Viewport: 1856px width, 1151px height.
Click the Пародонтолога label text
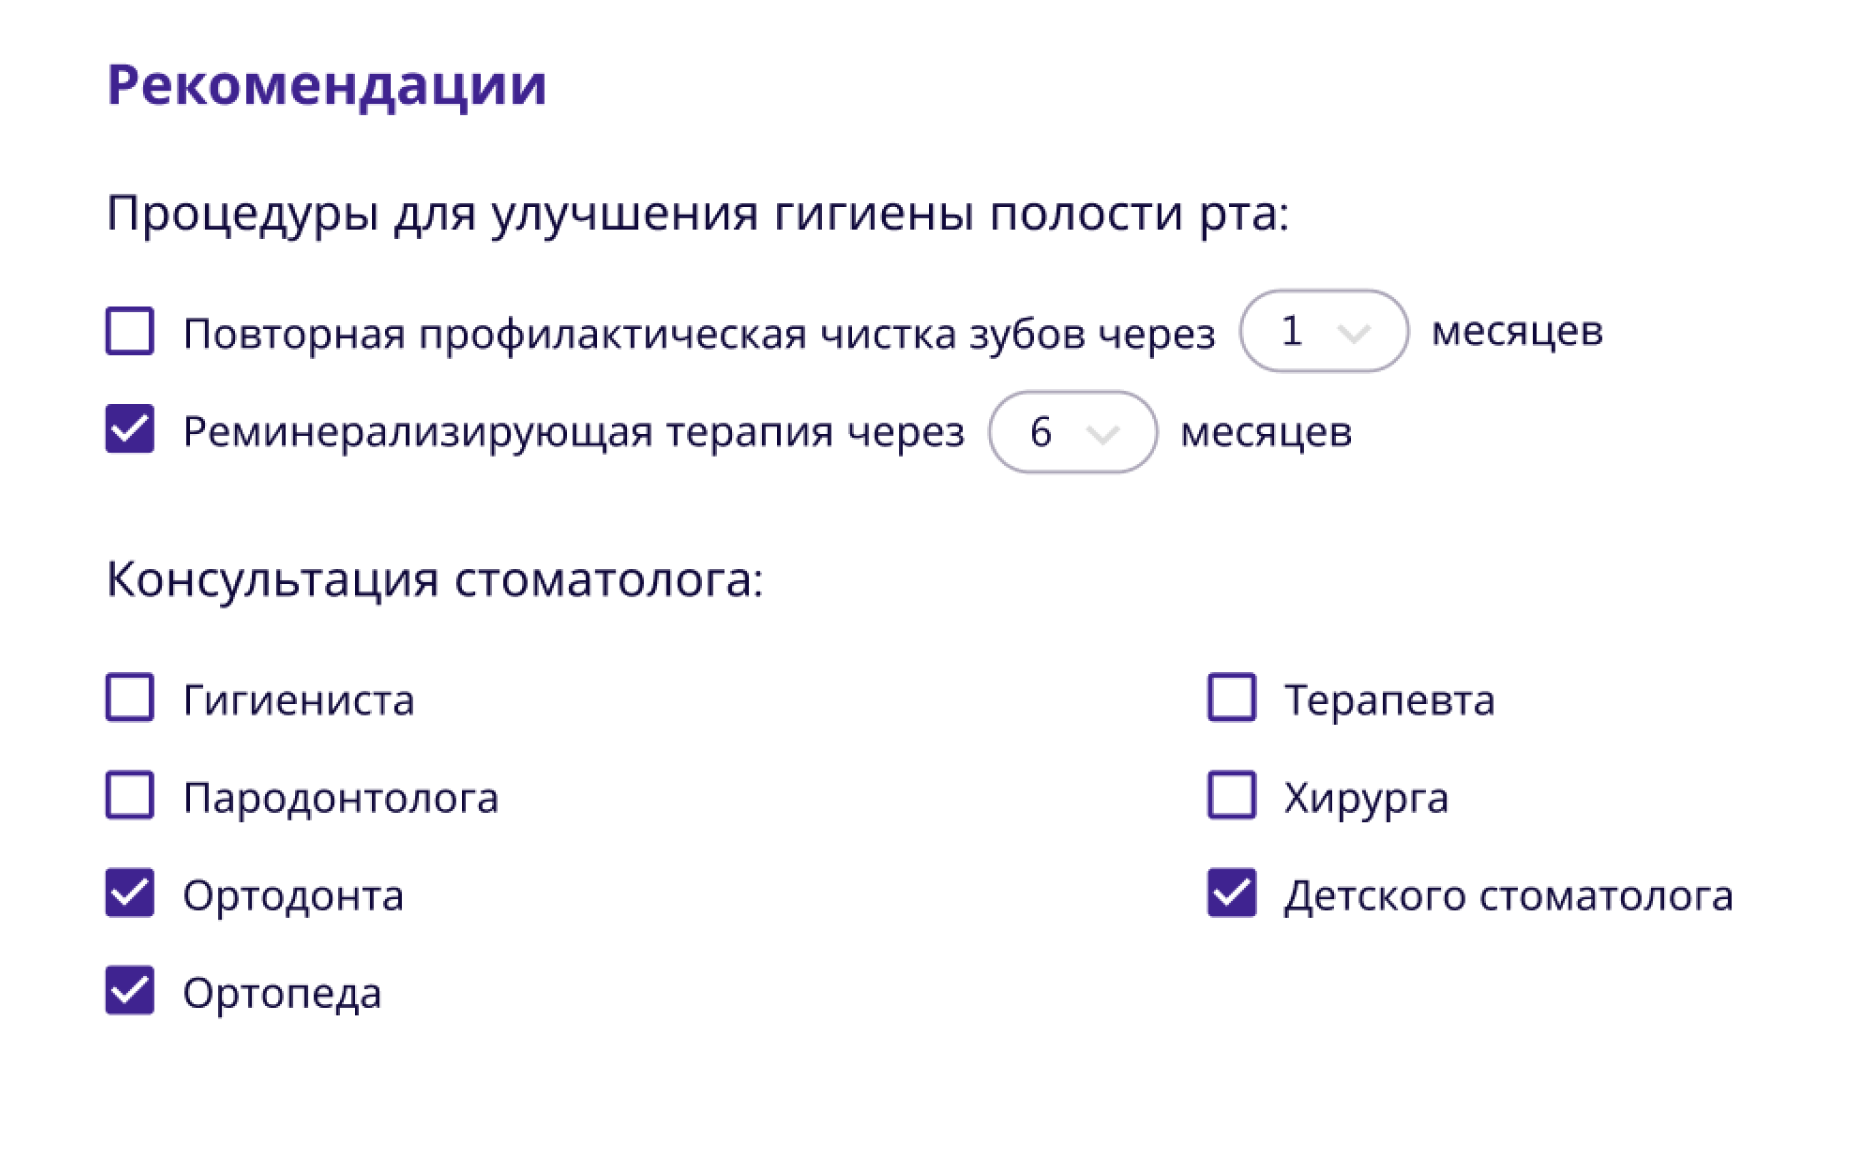tap(340, 798)
